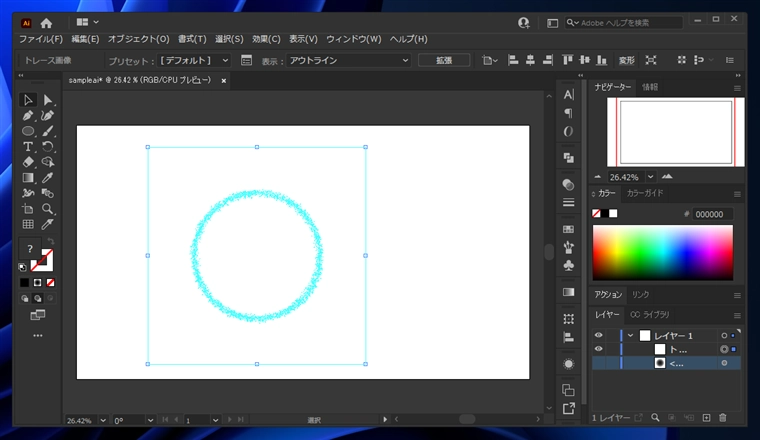Toggle visibility eye of レイヤー 1
This screenshot has height=440, width=760.
click(x=599, y=335)
